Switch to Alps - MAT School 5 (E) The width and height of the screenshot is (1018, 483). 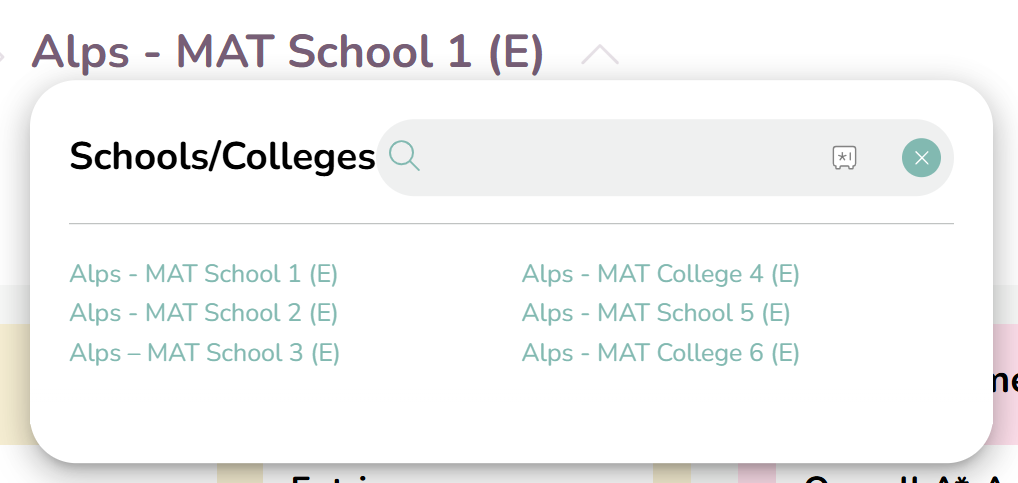pyautogui.click(x=656, y=313)
